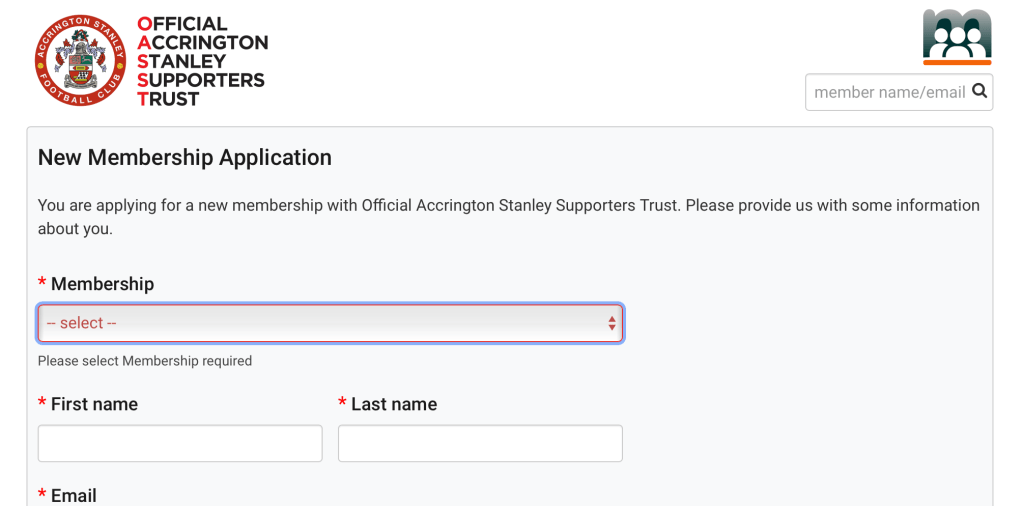This screenshot has width=1023, height=506.
Task: Click the New Membership Application heading
Action: point(185,157)
